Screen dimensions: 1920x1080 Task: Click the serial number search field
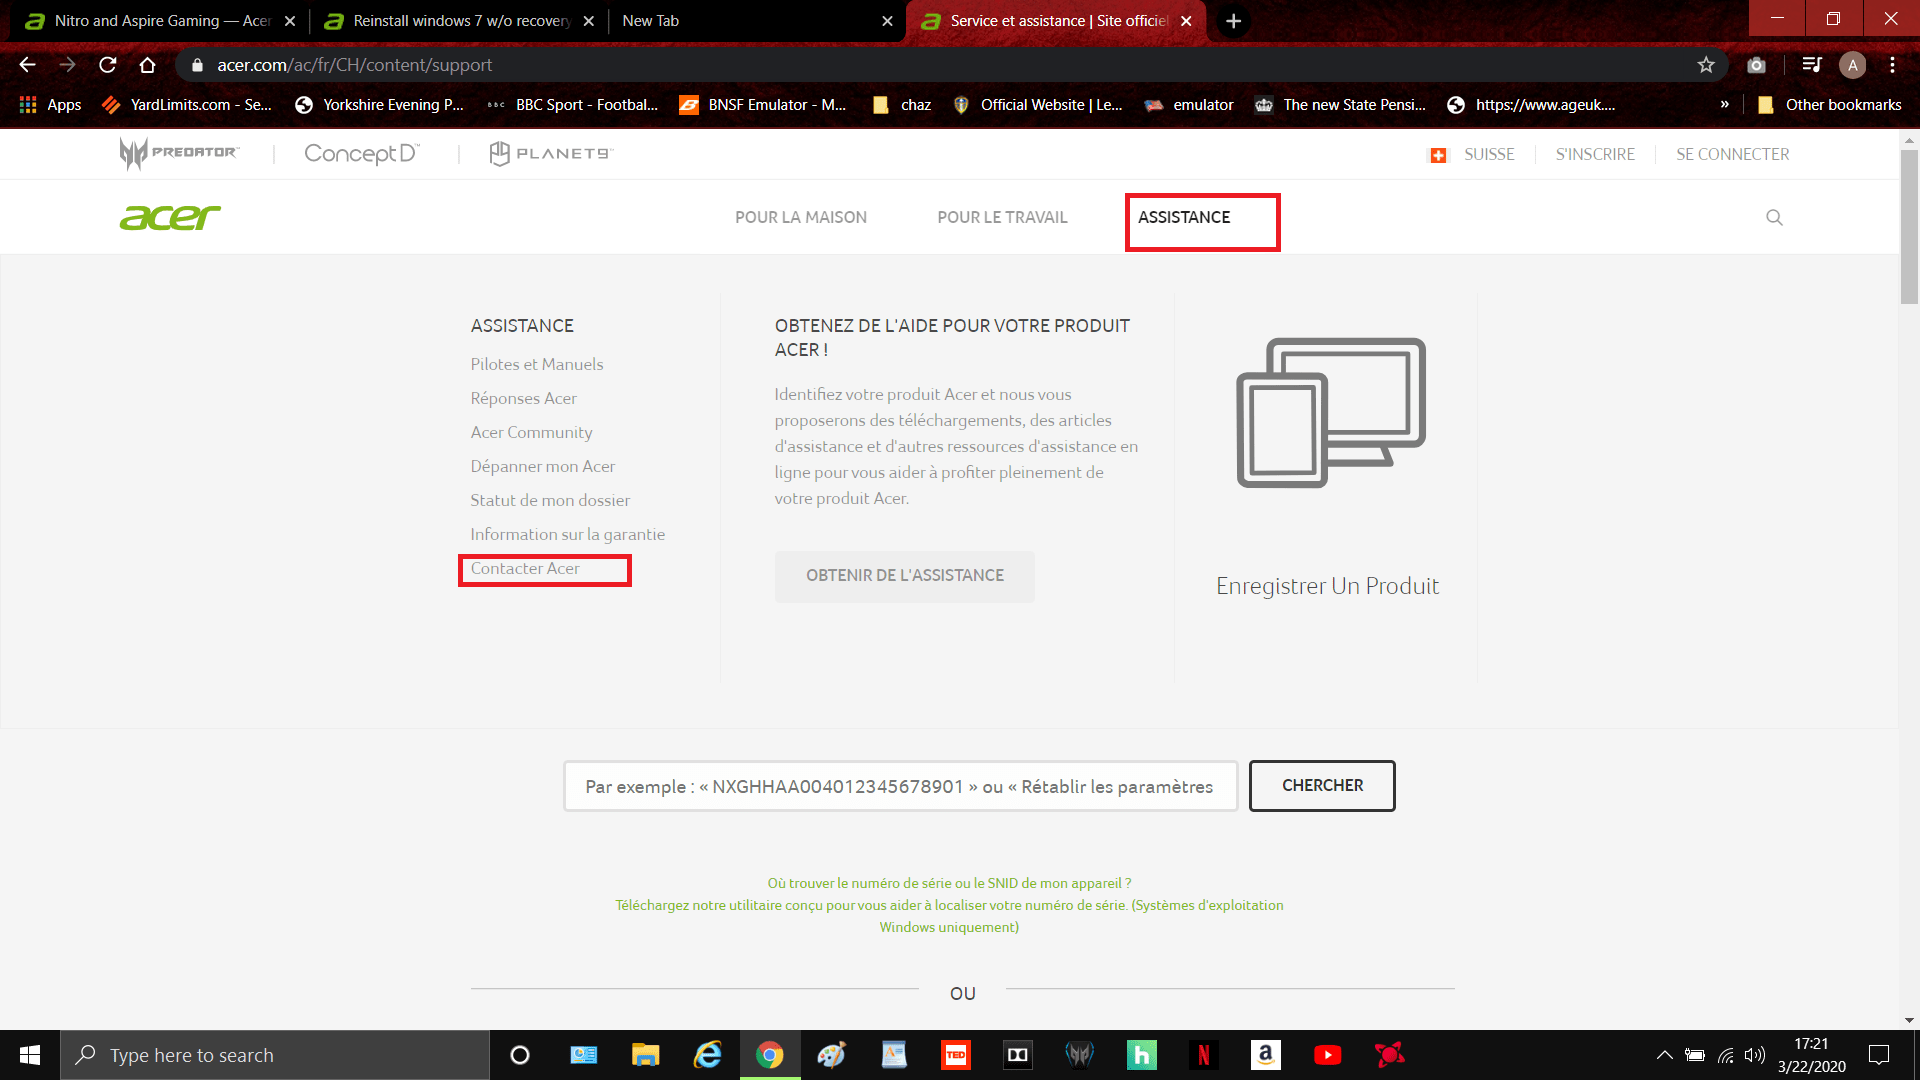point(900,786)
